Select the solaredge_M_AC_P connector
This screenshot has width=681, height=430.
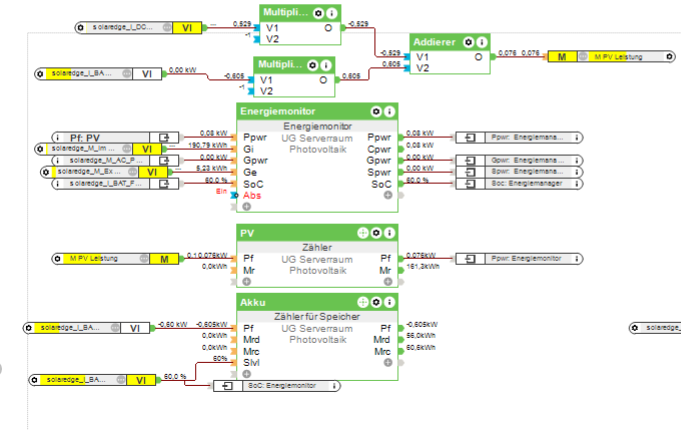(115, 161)
